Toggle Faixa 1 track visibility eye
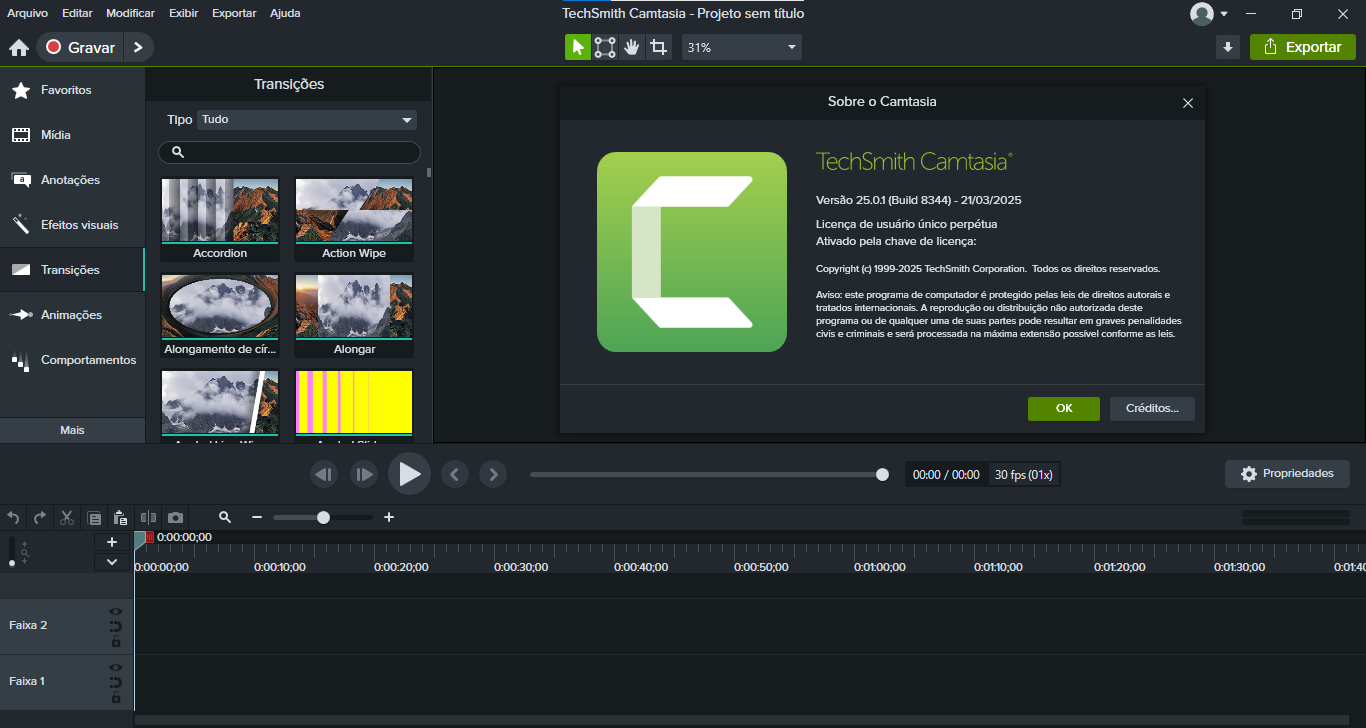This screenshot has width=1366, height=728. [x=116, y=667]
